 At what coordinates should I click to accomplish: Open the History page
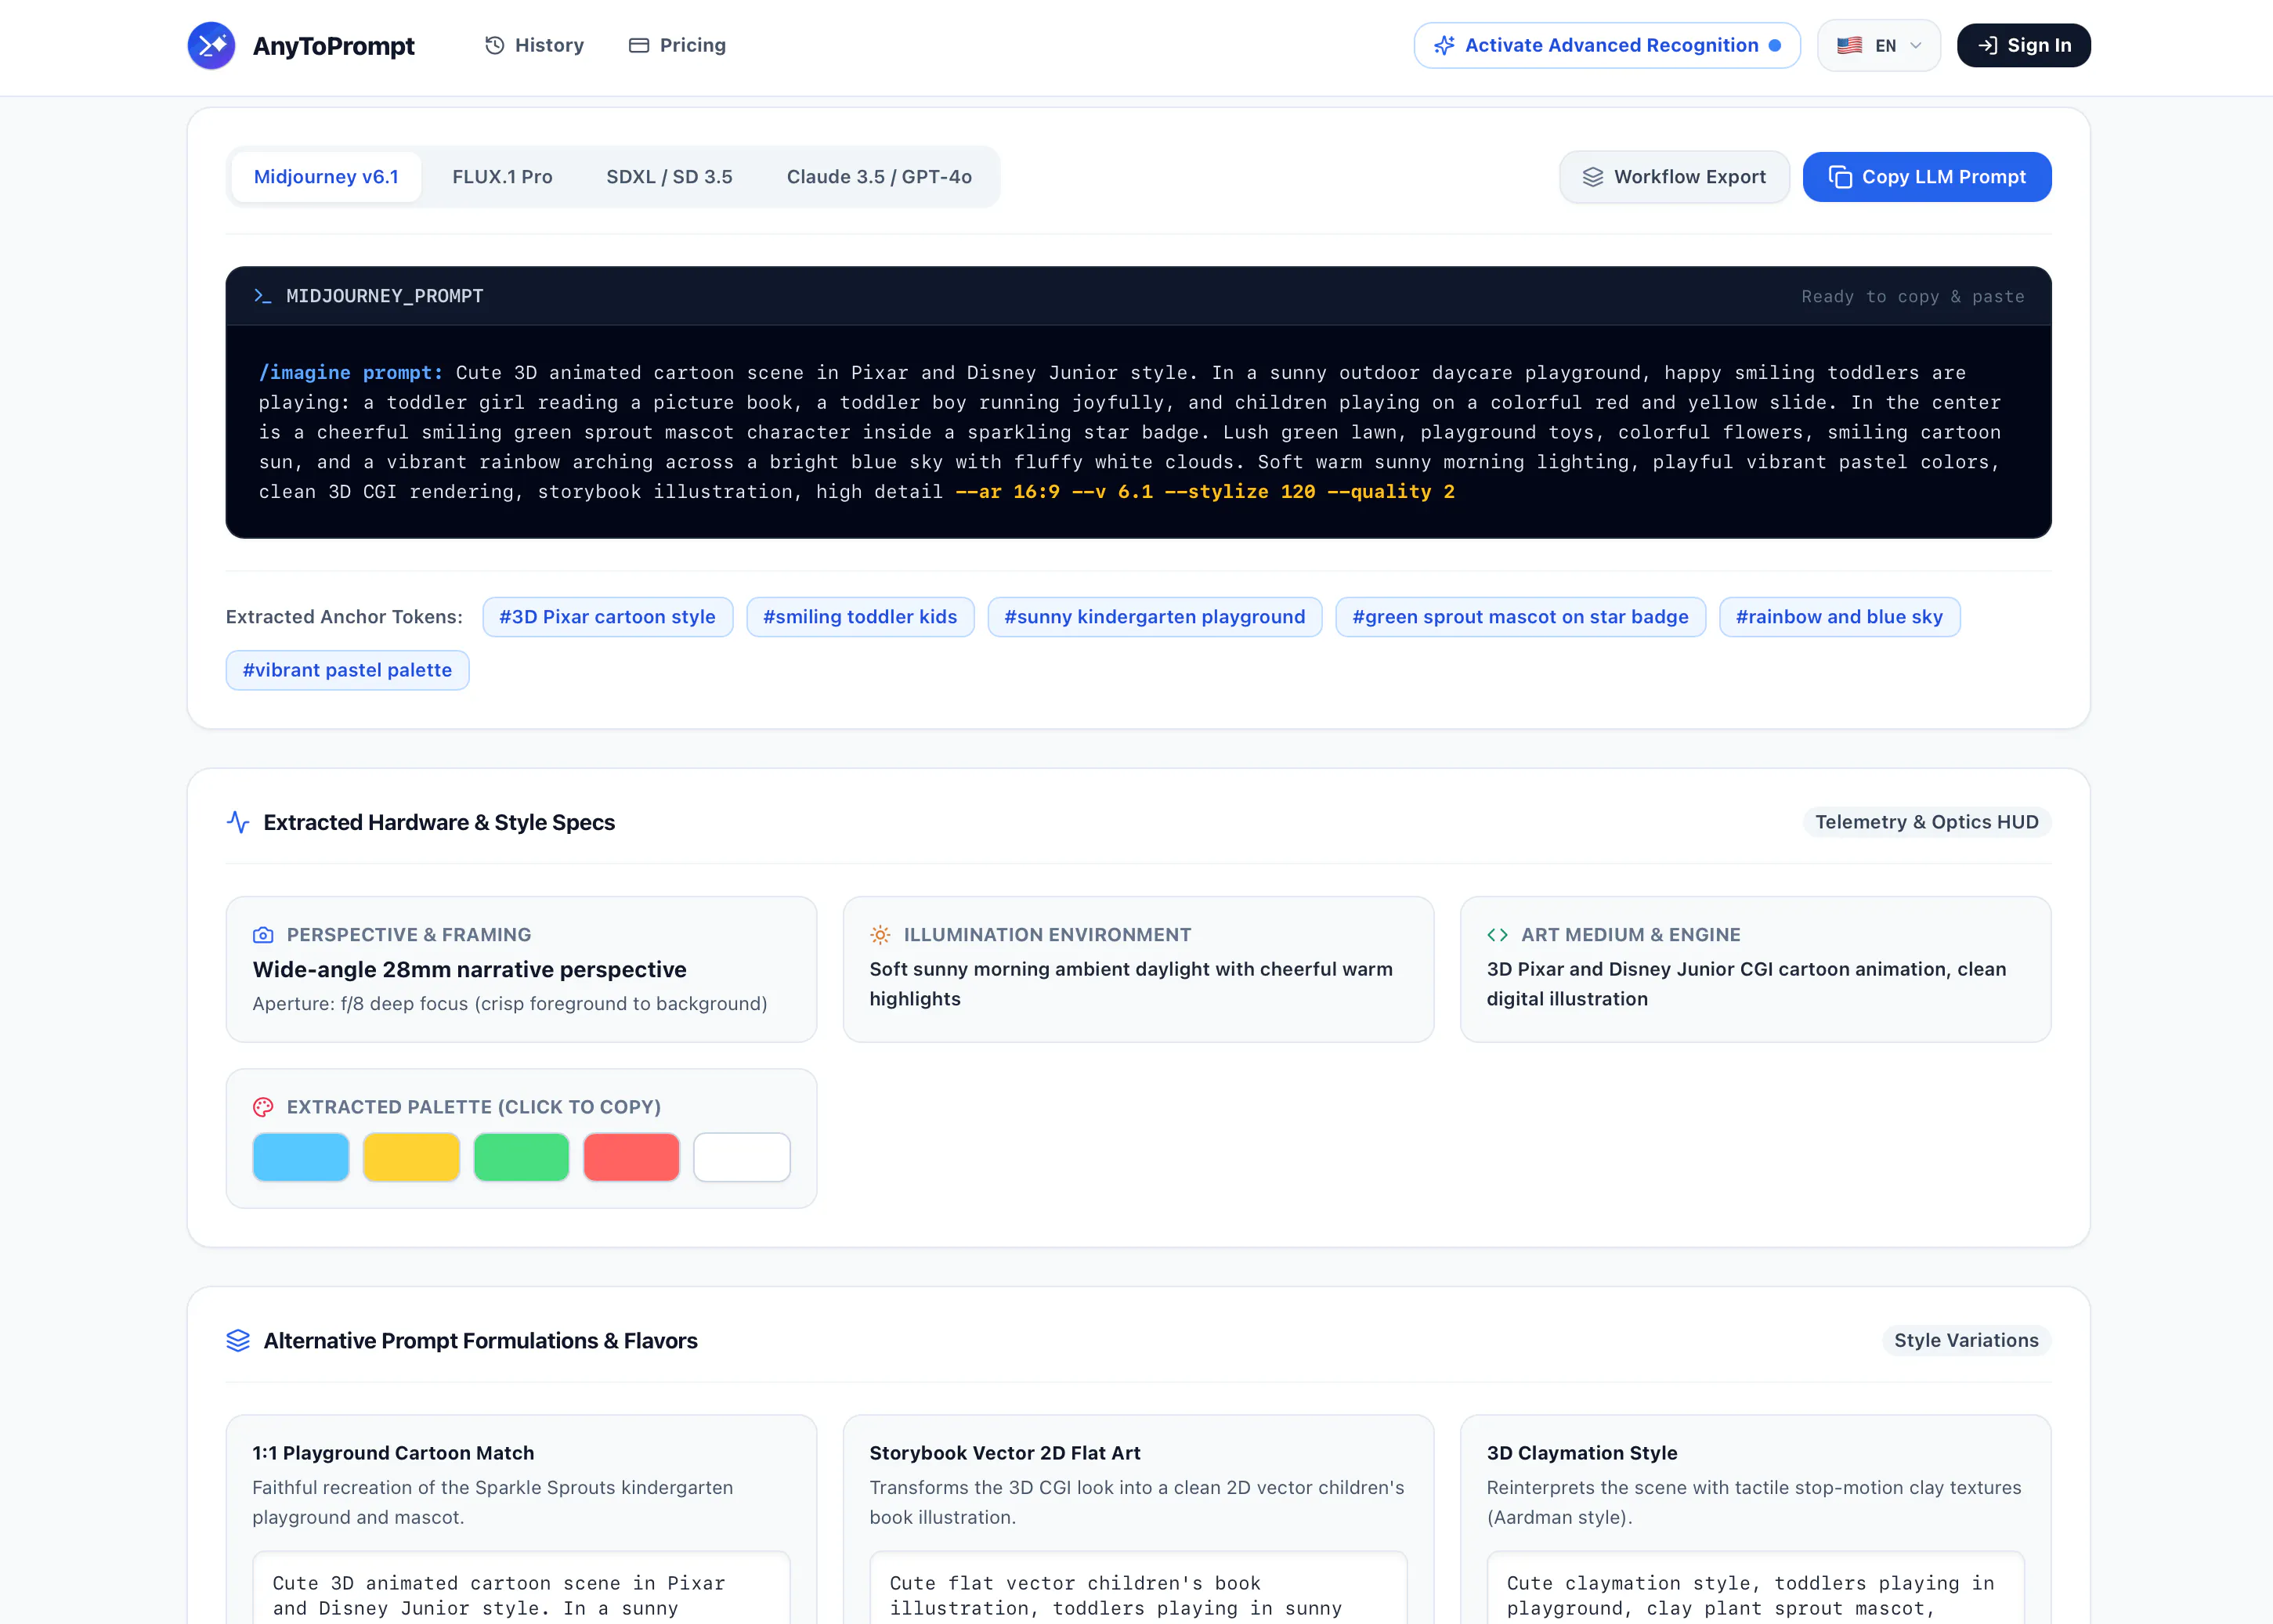click(534, 45)
